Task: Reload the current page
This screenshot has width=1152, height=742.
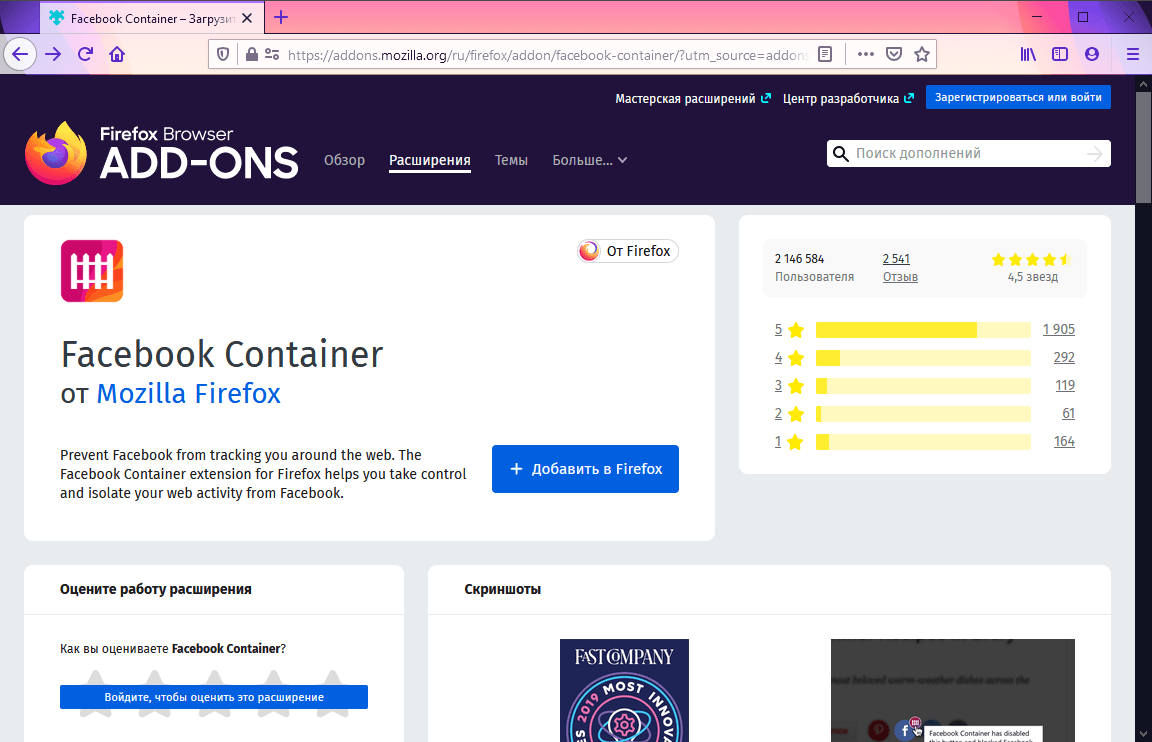Action: click(x=85, y=54)
